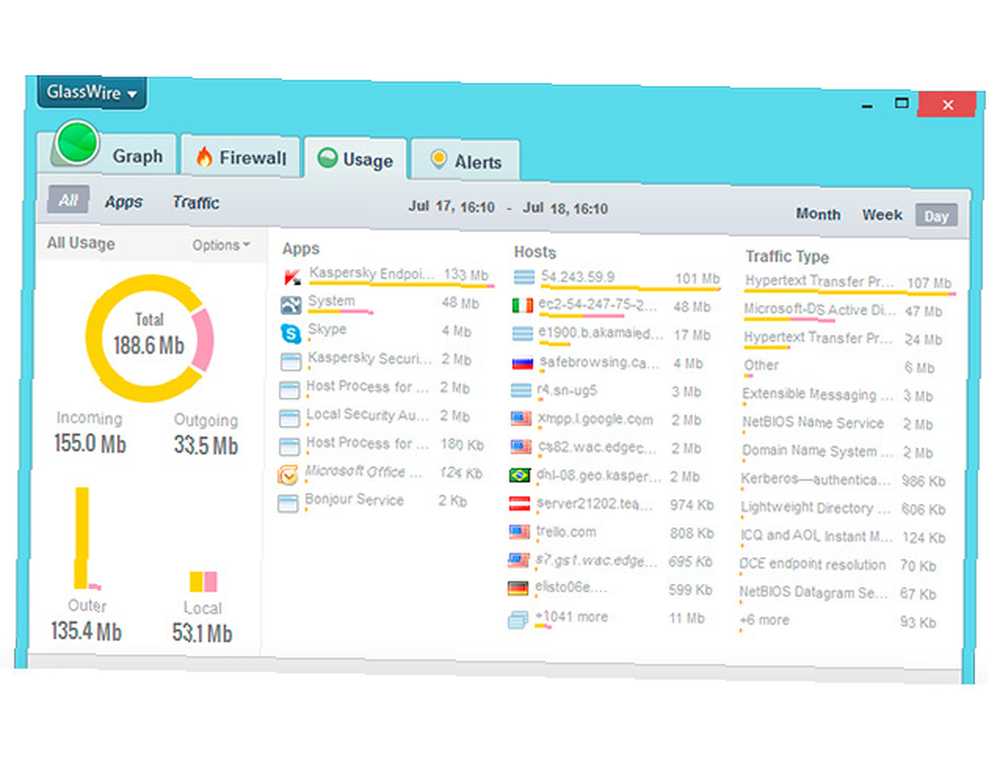Viewport: 1000px width, 758px height.
Task: Select the 180 Kb Host Process row
Action: click(x=382, y=444)
